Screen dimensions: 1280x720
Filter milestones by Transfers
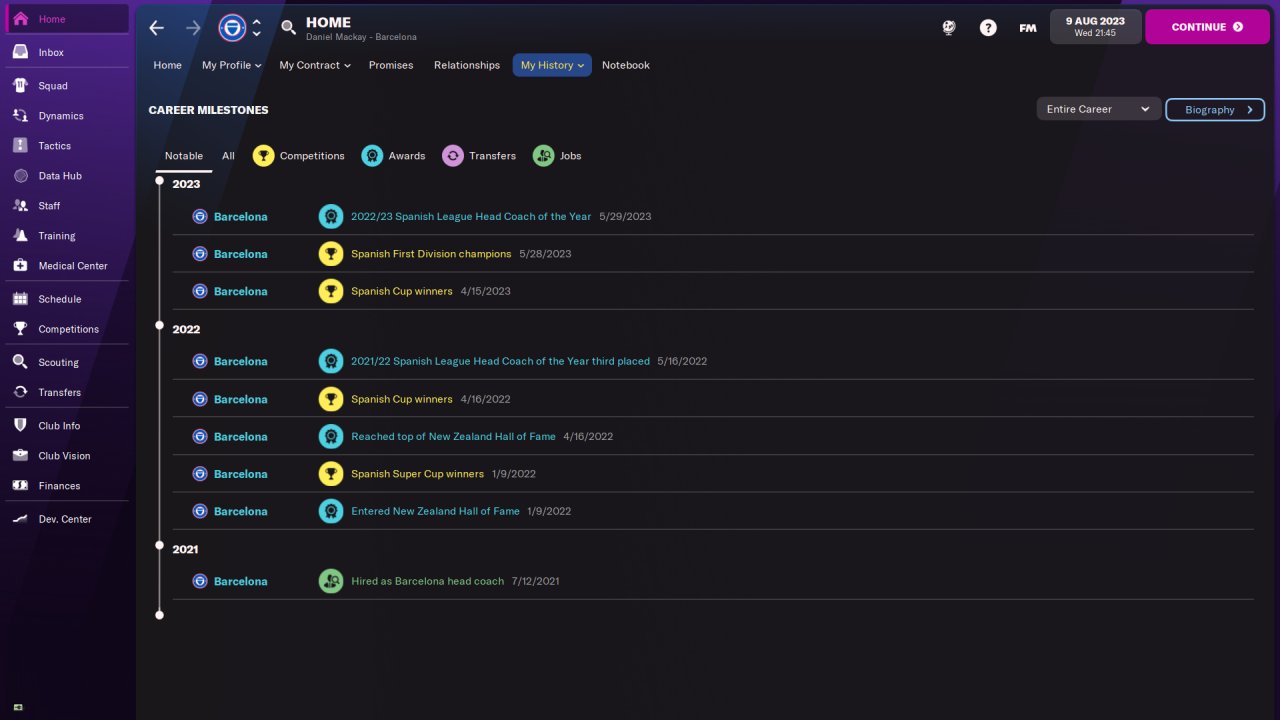(479, 156)
